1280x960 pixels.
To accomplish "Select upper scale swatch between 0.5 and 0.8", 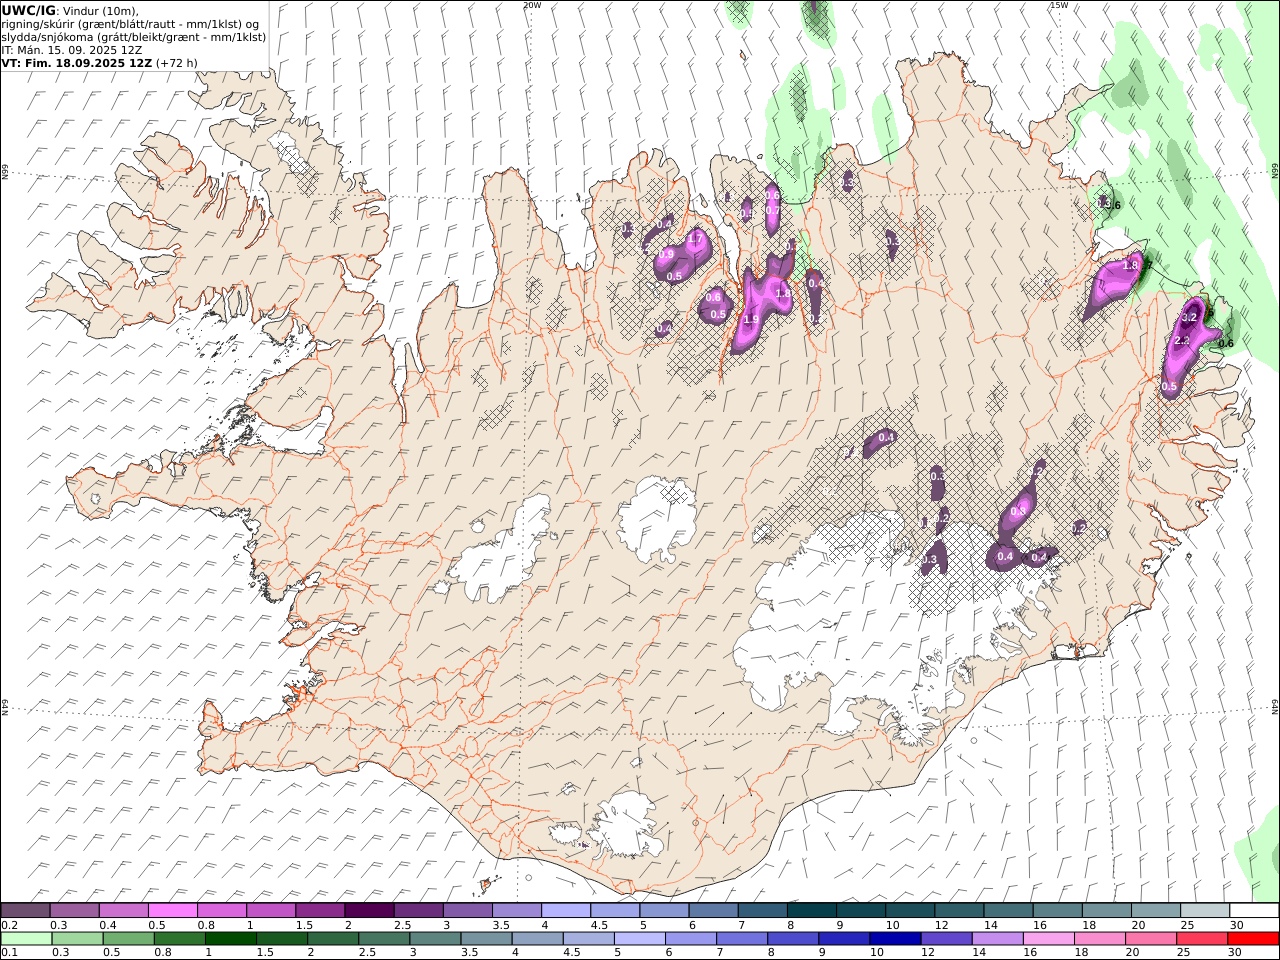I will pyautogui.click(x=172, y=911).
